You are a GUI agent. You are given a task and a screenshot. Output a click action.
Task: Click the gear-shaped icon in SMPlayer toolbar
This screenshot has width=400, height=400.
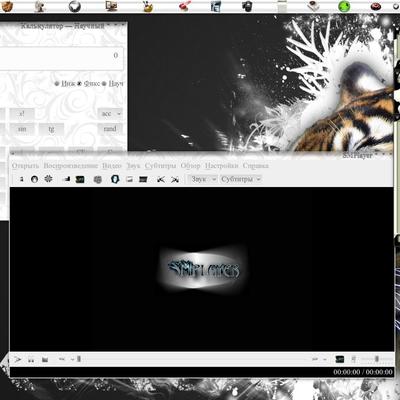coord(48,179)
